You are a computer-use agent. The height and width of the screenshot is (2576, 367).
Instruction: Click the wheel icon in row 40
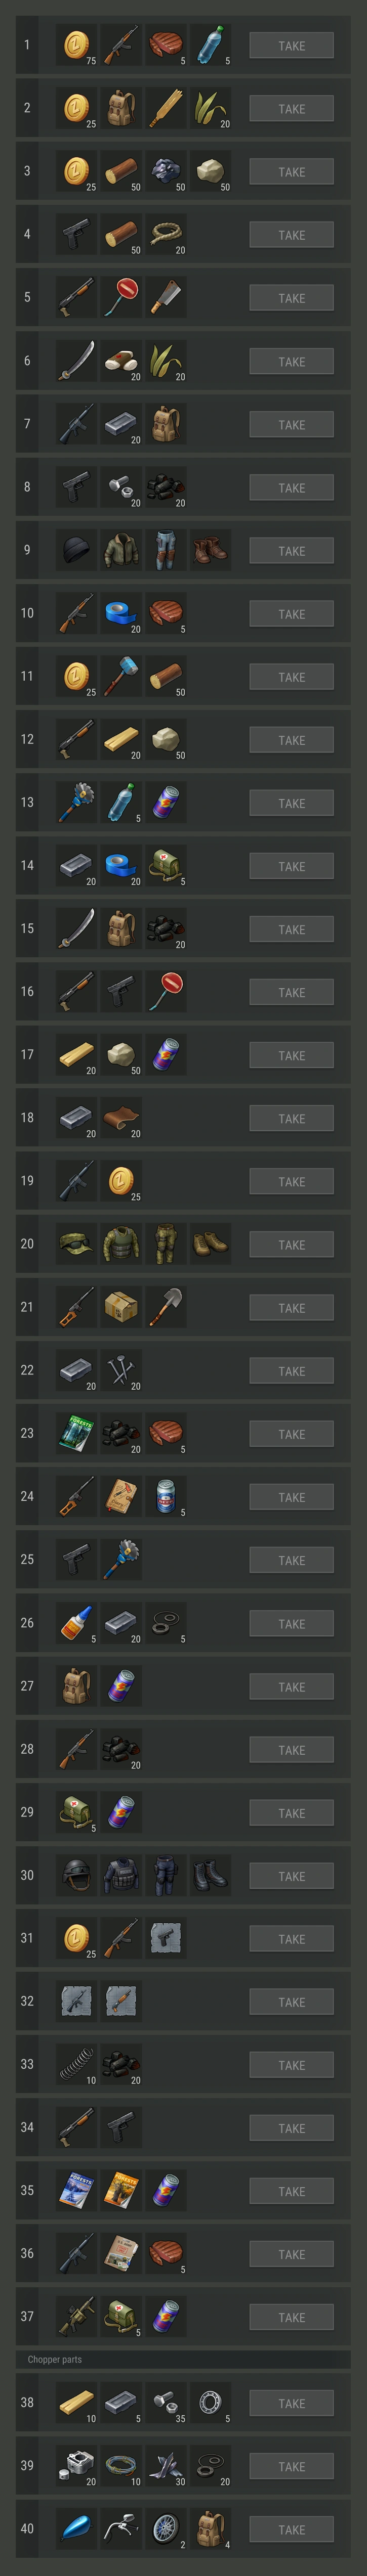click(165, 2529)
